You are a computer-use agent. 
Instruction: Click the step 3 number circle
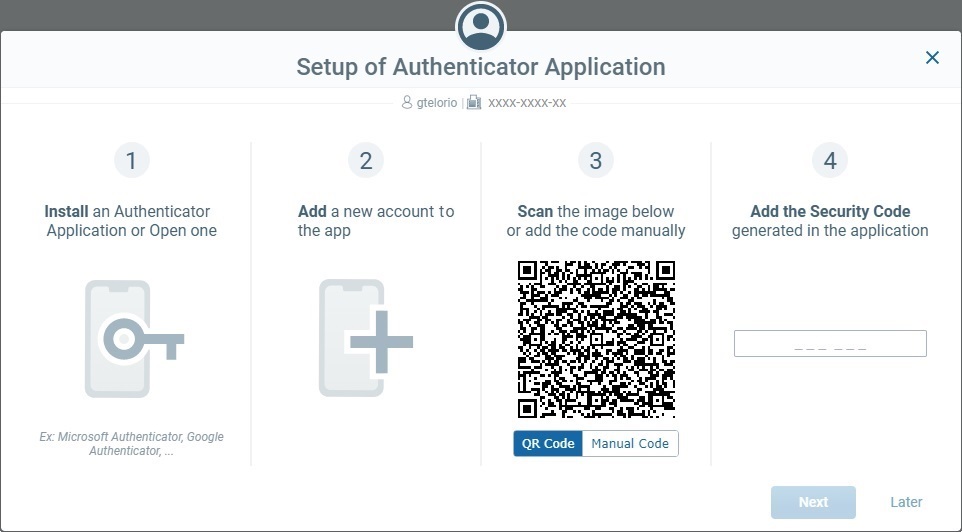tap(596, 160)
